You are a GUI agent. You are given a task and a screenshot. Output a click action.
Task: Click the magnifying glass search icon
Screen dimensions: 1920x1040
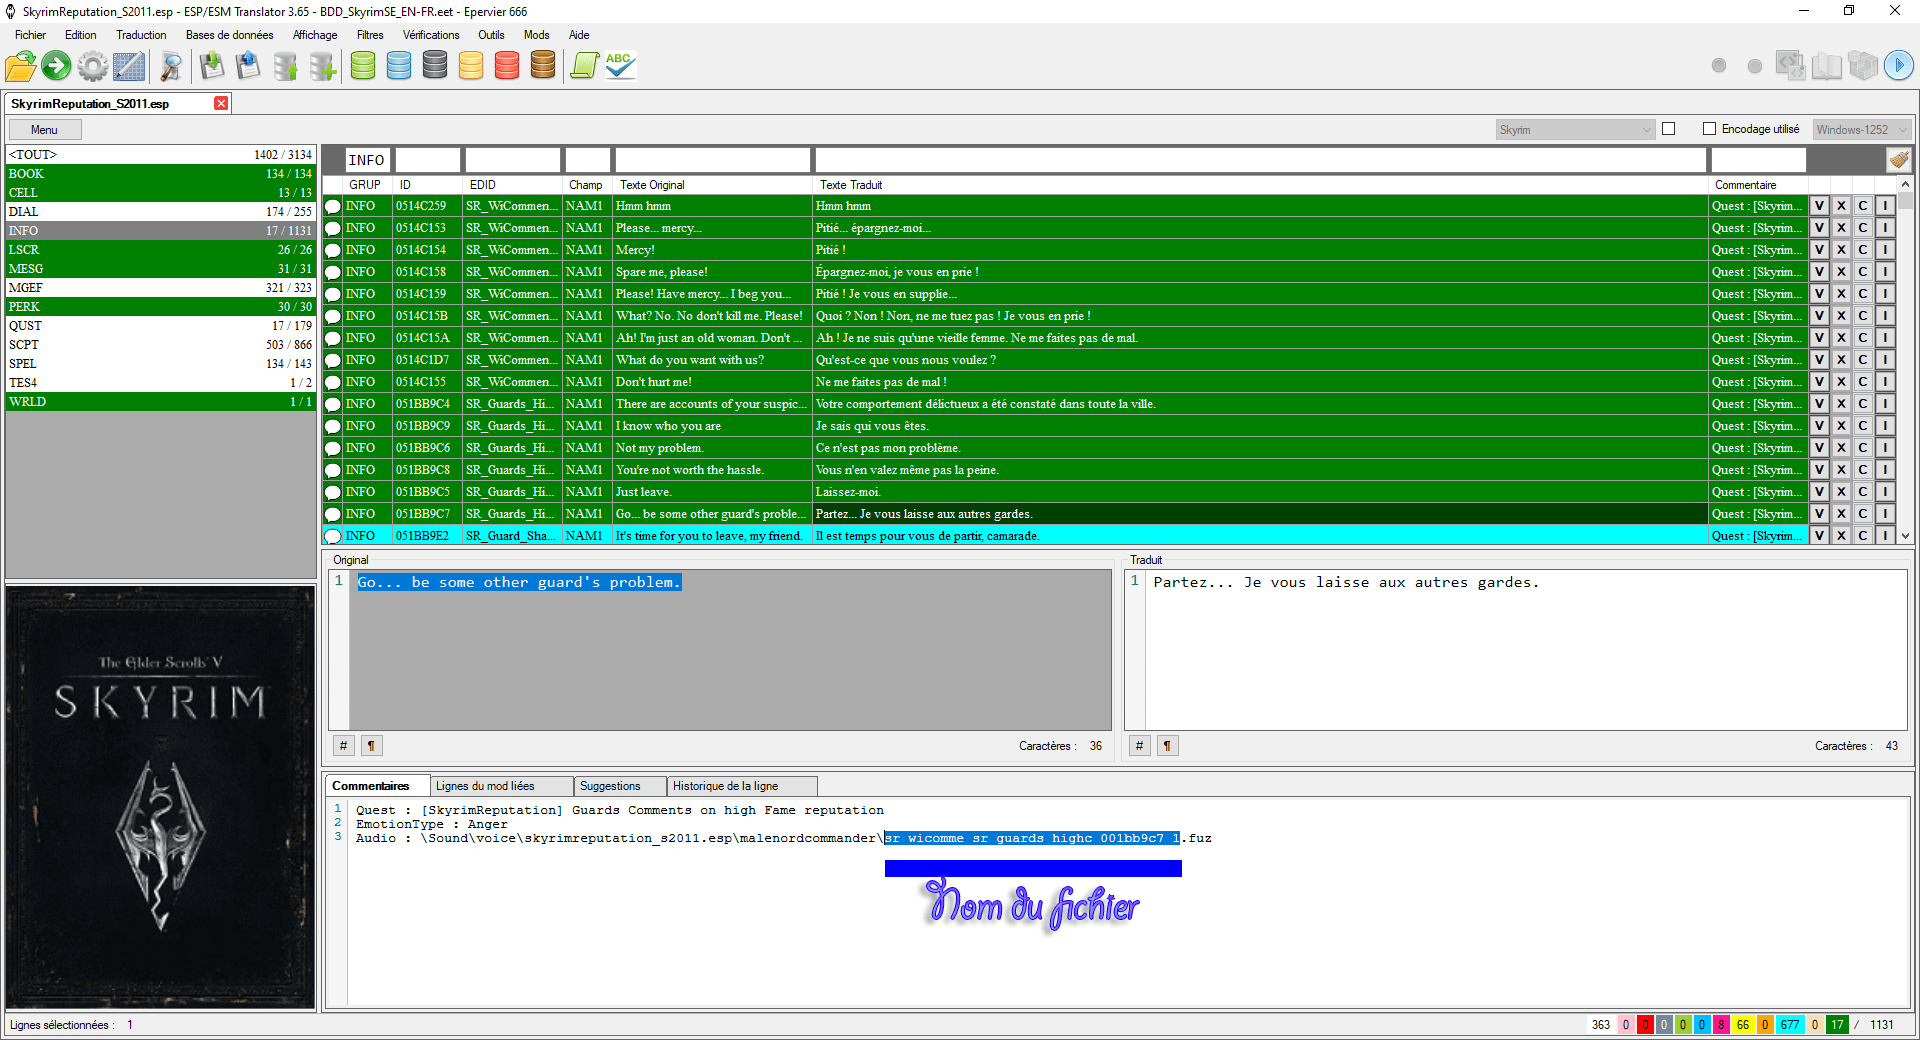coord(171,67)
